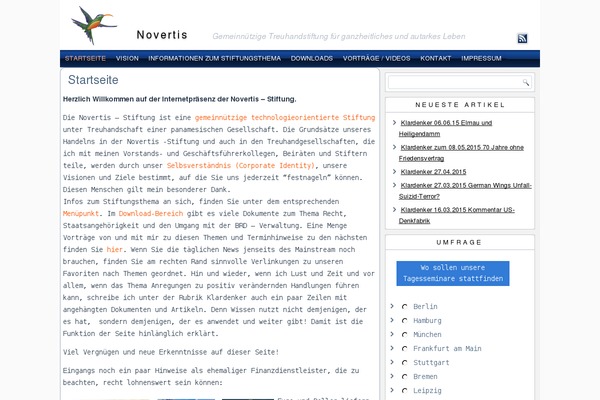600x400 pixels.
Task: Click the Novertis site title
Action: pyautogui.click(x=162, y=35)
